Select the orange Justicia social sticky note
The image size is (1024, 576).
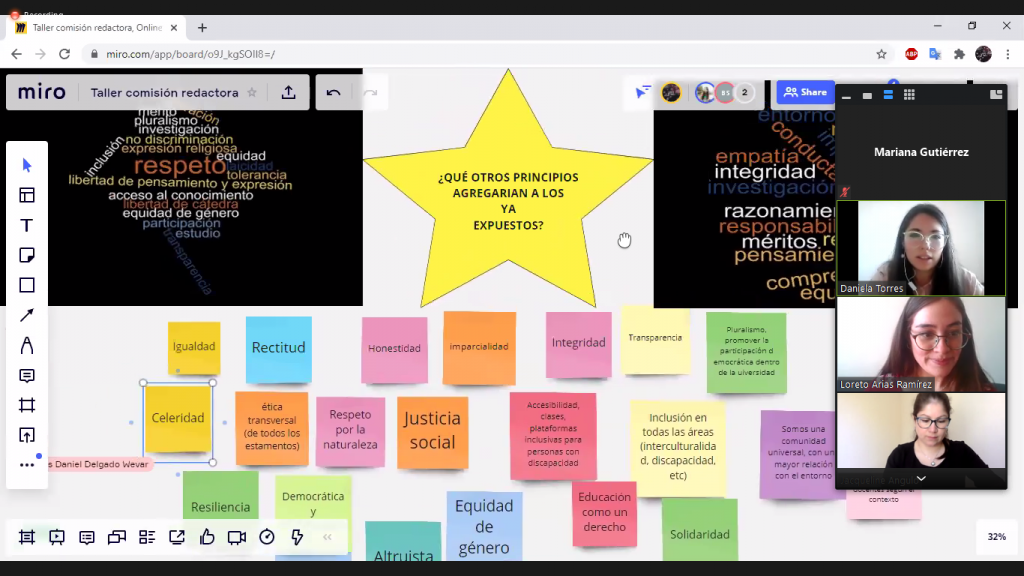(432, 431)
